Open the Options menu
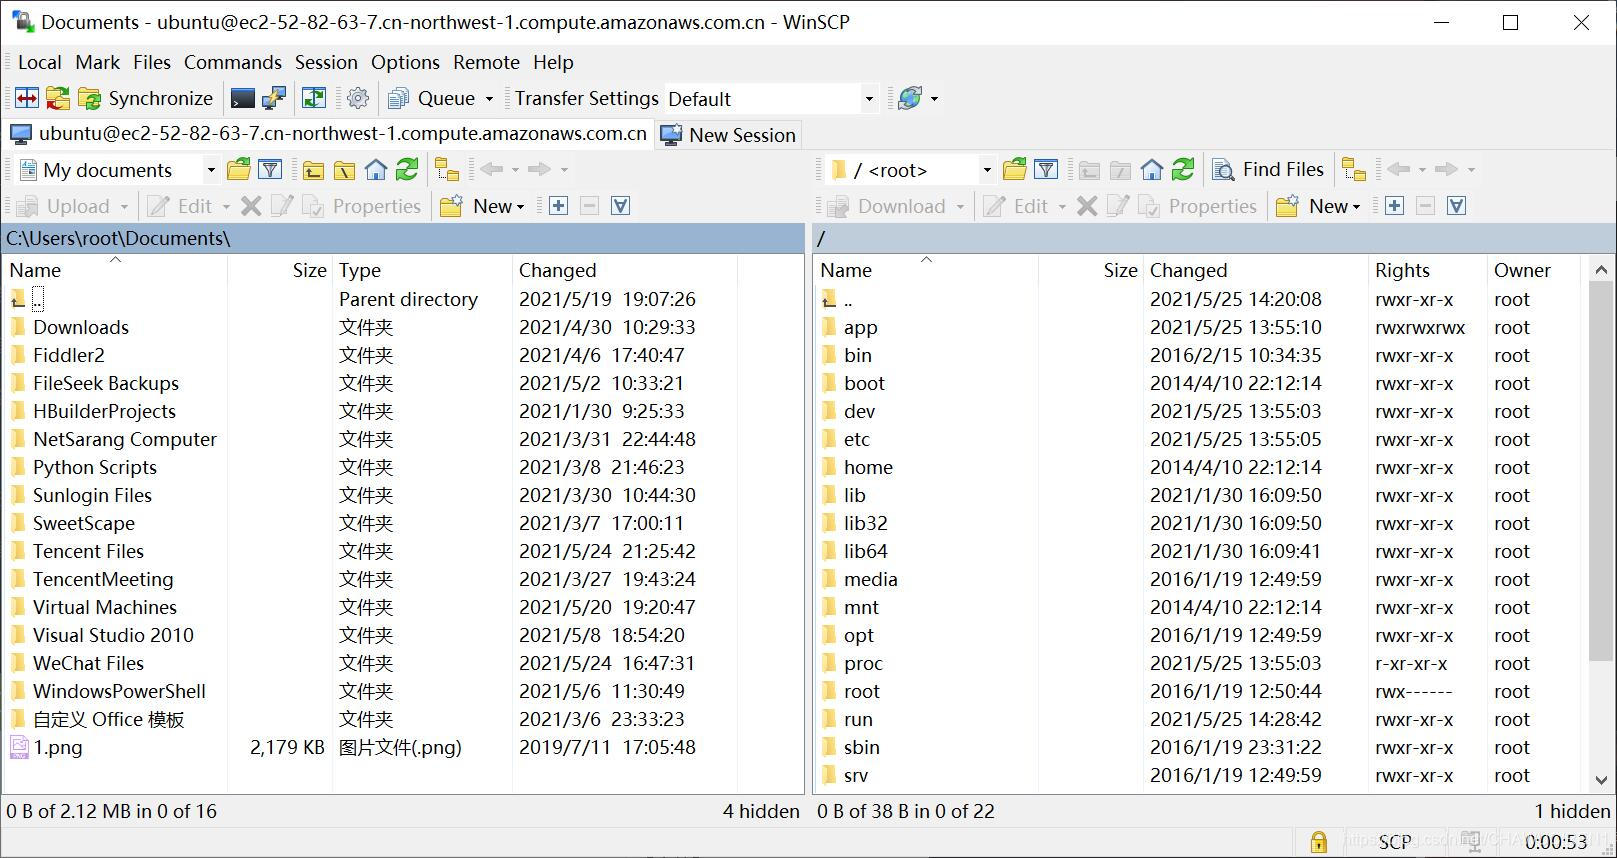The height and width of the screenshot is (858, 1617). click(405, 62)
